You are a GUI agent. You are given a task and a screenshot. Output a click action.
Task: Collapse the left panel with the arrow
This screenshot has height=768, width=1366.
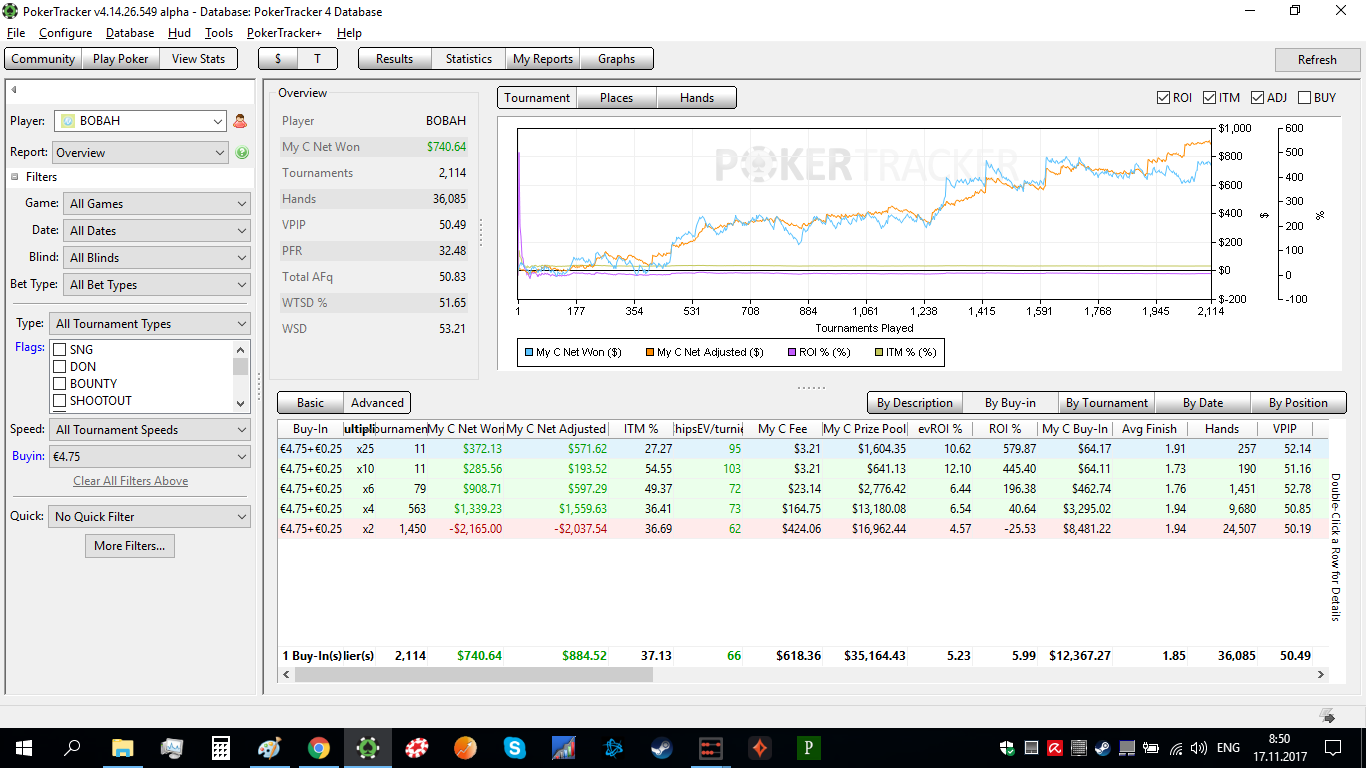14,91
